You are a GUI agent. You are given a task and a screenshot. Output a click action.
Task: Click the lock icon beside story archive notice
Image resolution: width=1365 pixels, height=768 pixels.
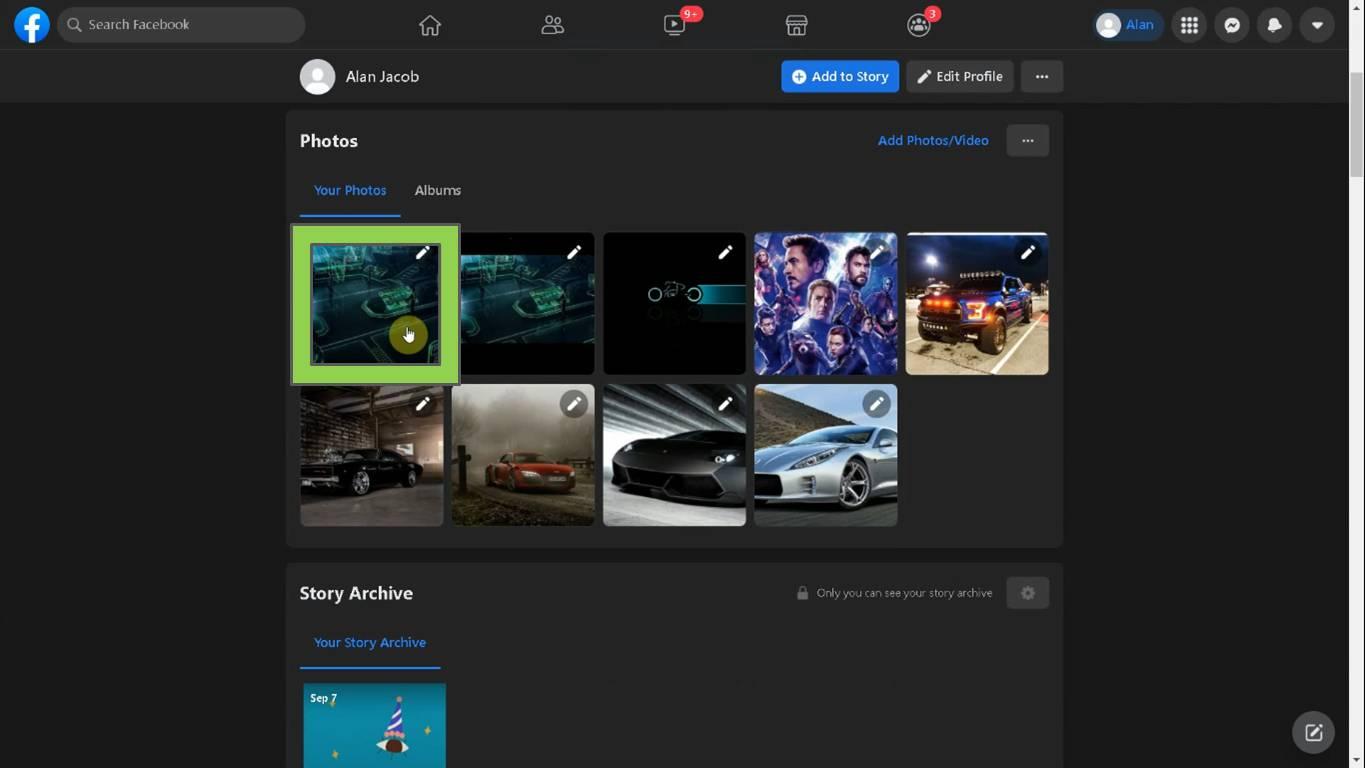[802, 593]
